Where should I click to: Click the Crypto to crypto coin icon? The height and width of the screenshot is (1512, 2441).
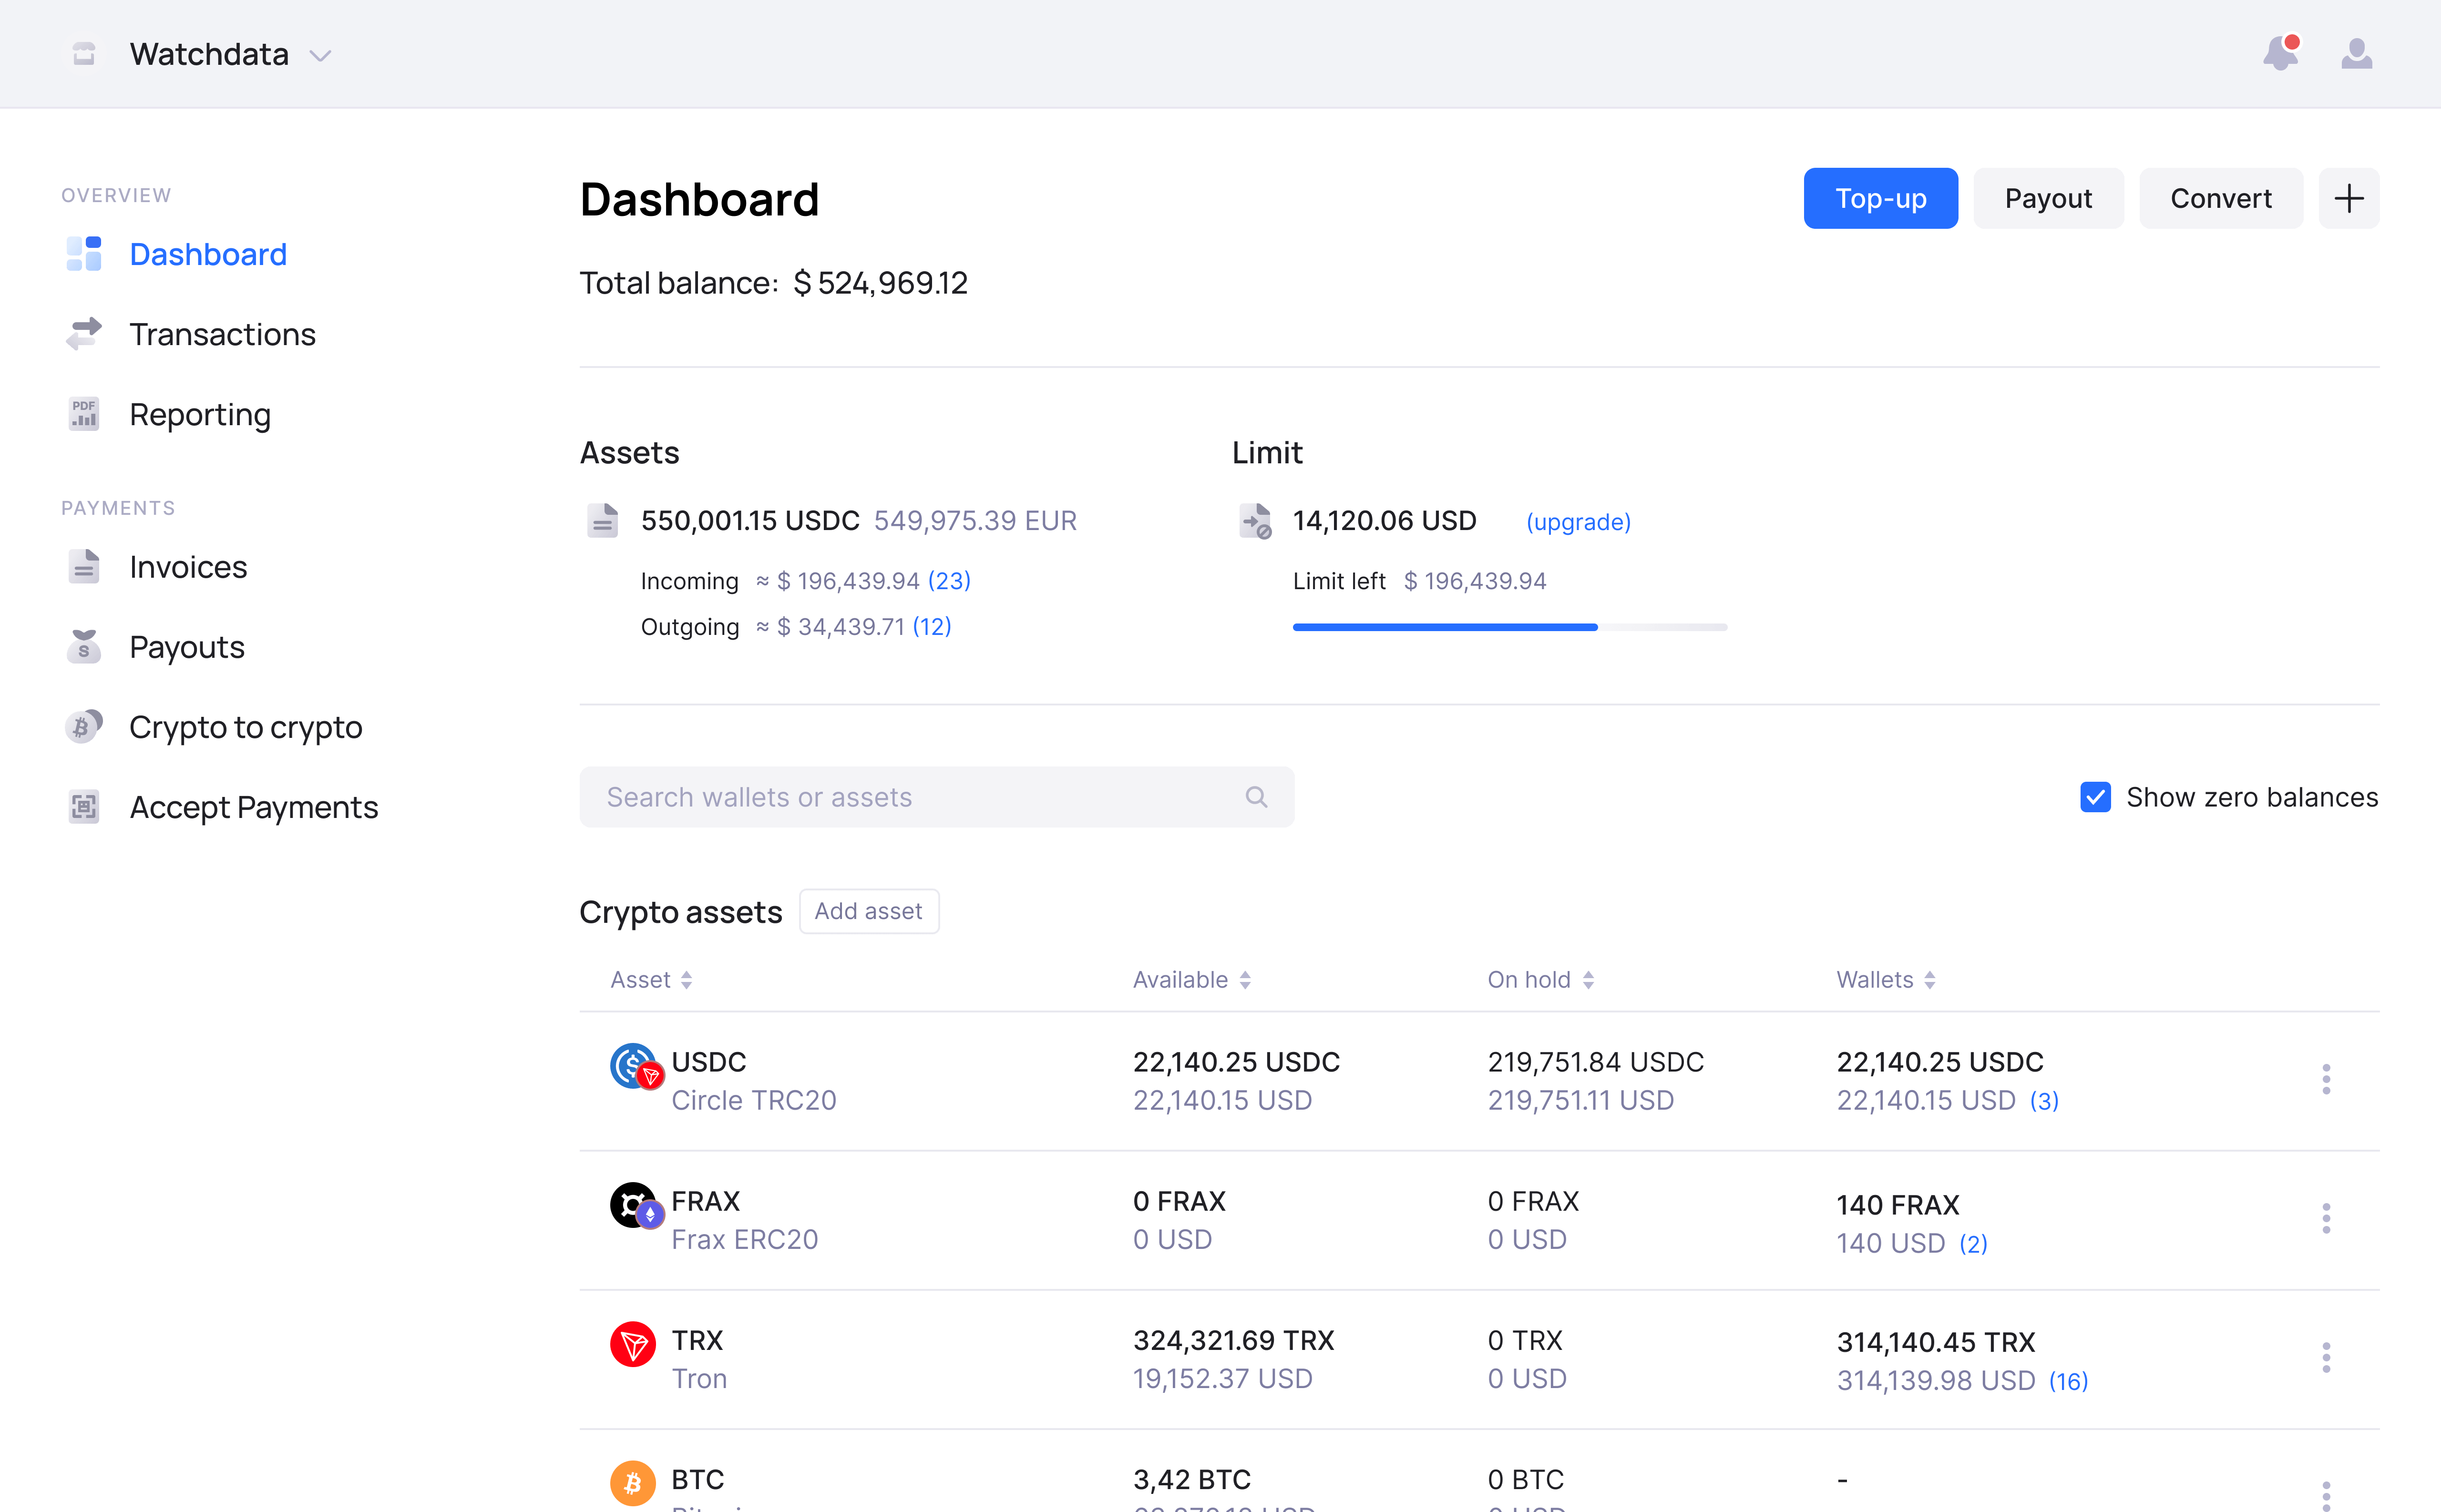pos(84,727)
